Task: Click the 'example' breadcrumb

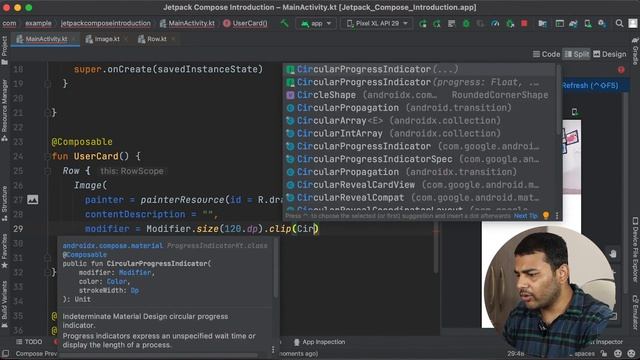Action: (38, 24)
